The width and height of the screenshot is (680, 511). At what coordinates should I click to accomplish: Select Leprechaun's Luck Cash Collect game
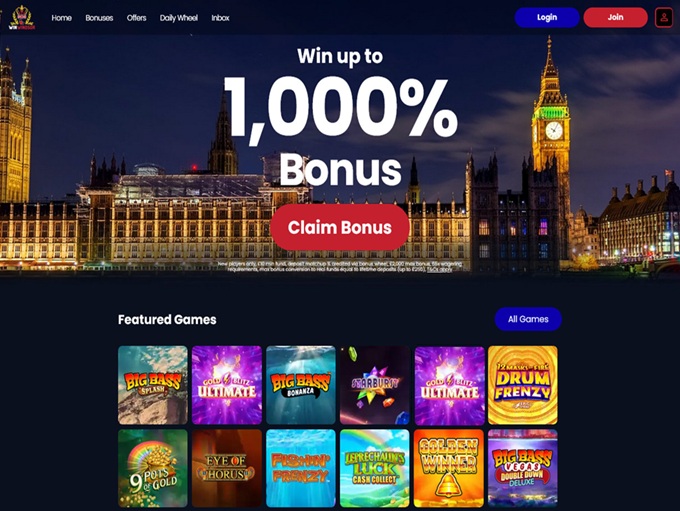[375, 468]
